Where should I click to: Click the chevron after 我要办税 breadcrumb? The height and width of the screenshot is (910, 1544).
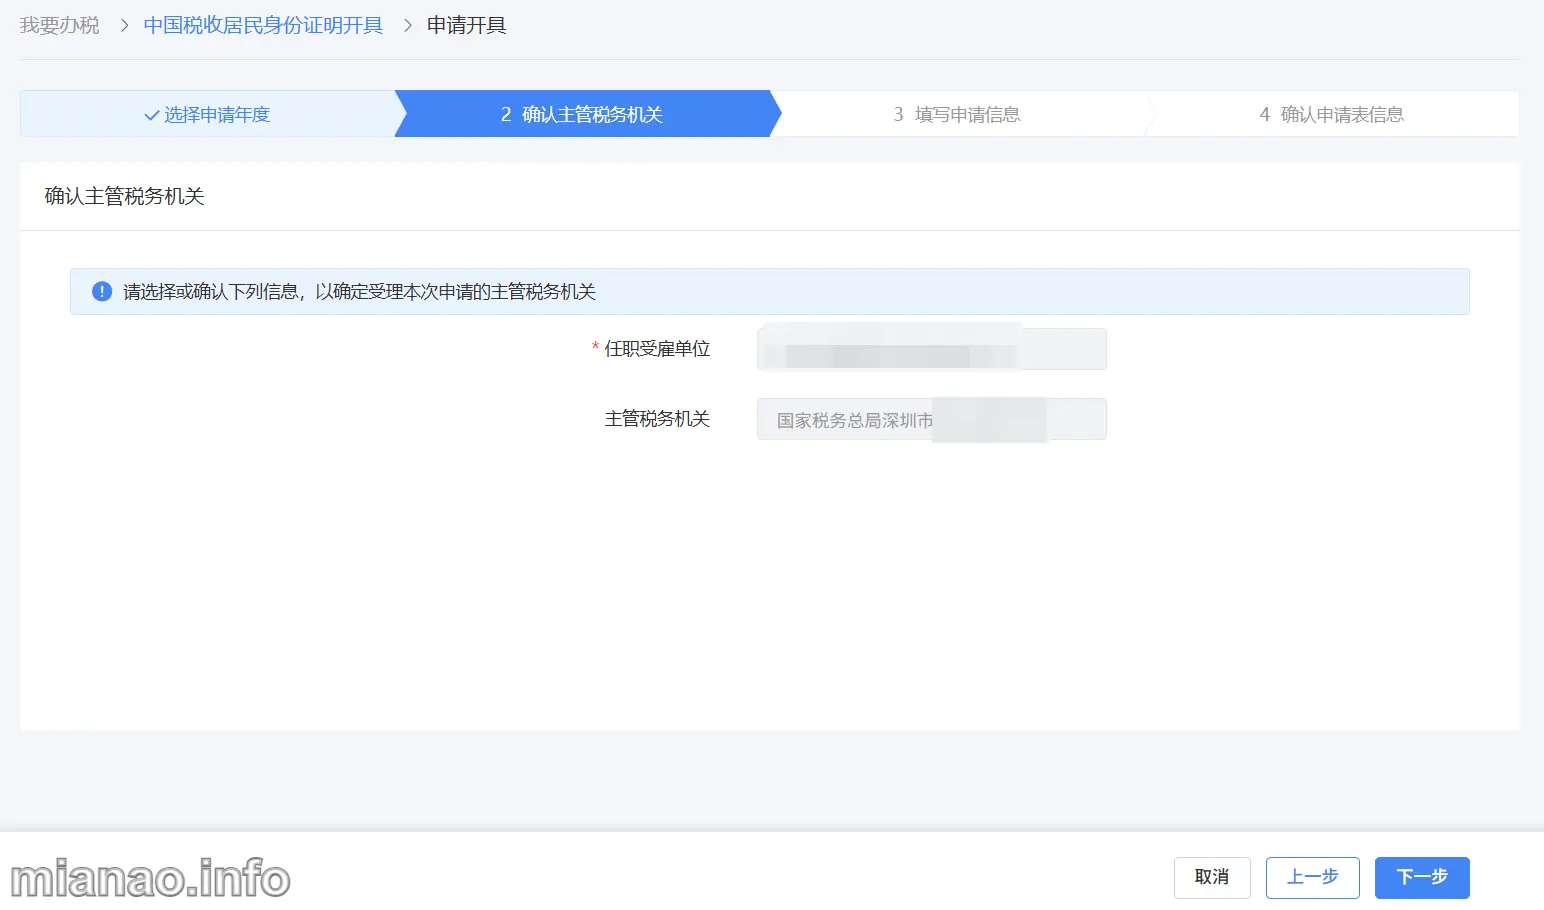tap(124, 26)
